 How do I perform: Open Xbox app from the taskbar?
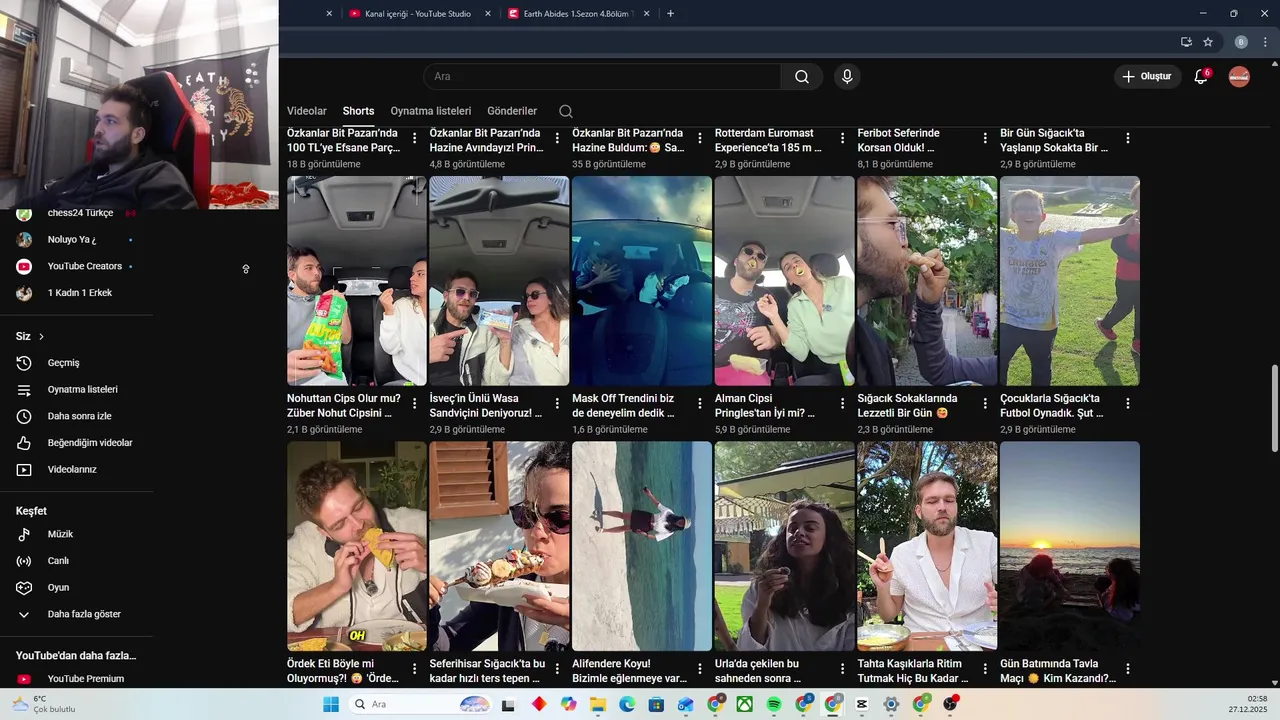tap(745, 704)
